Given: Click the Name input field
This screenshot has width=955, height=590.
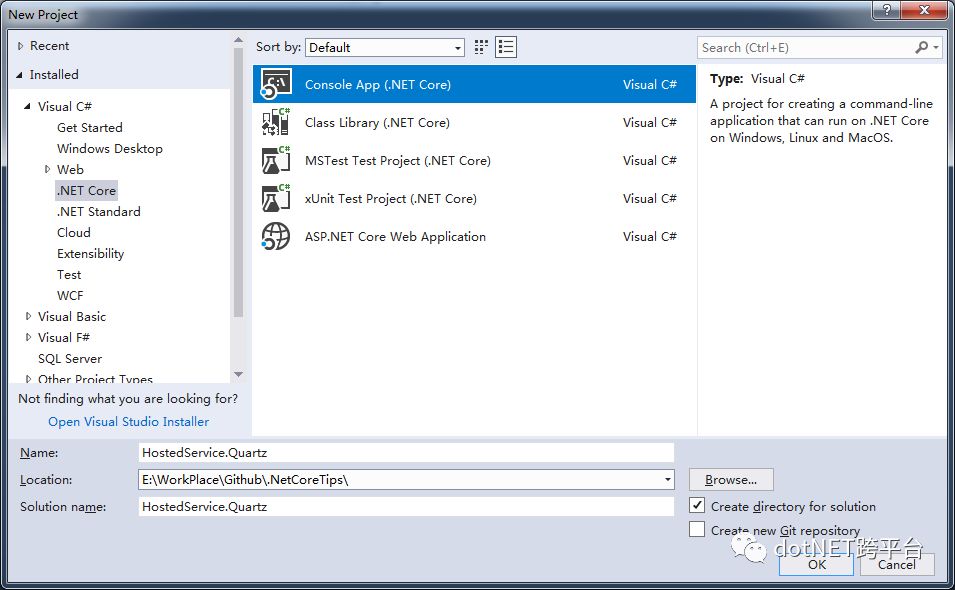Looking at the screenshot, I should pos(406,452).
